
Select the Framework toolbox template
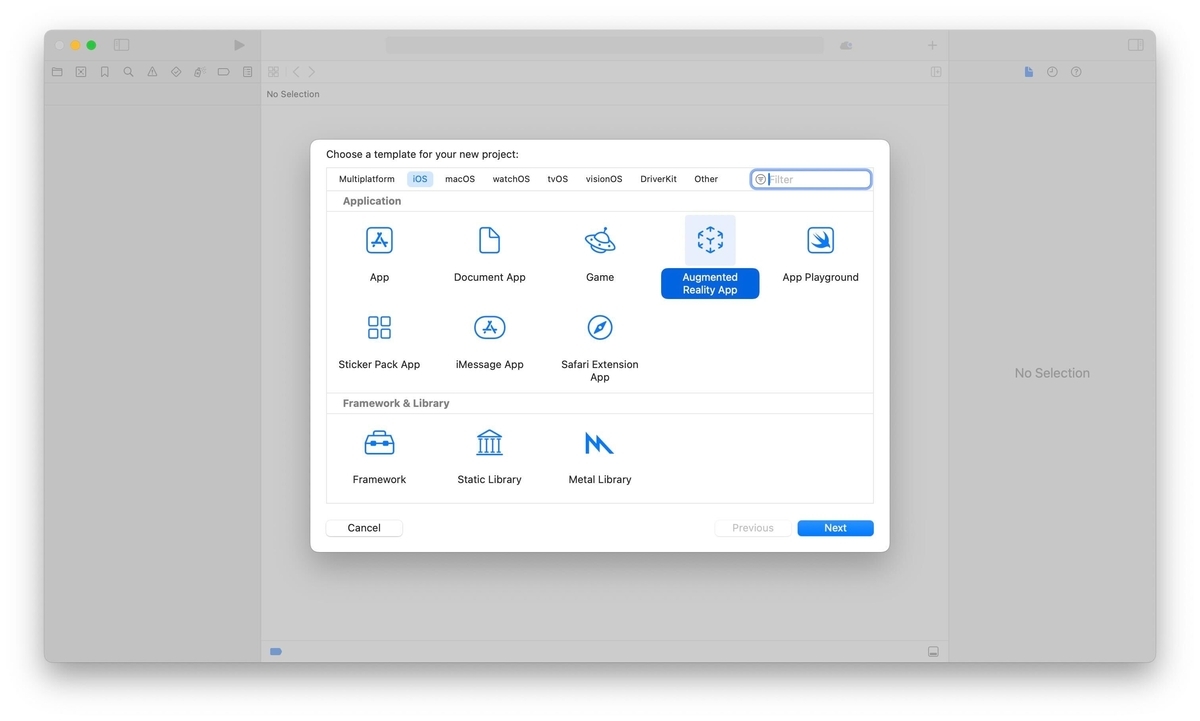tap(379, 443)
